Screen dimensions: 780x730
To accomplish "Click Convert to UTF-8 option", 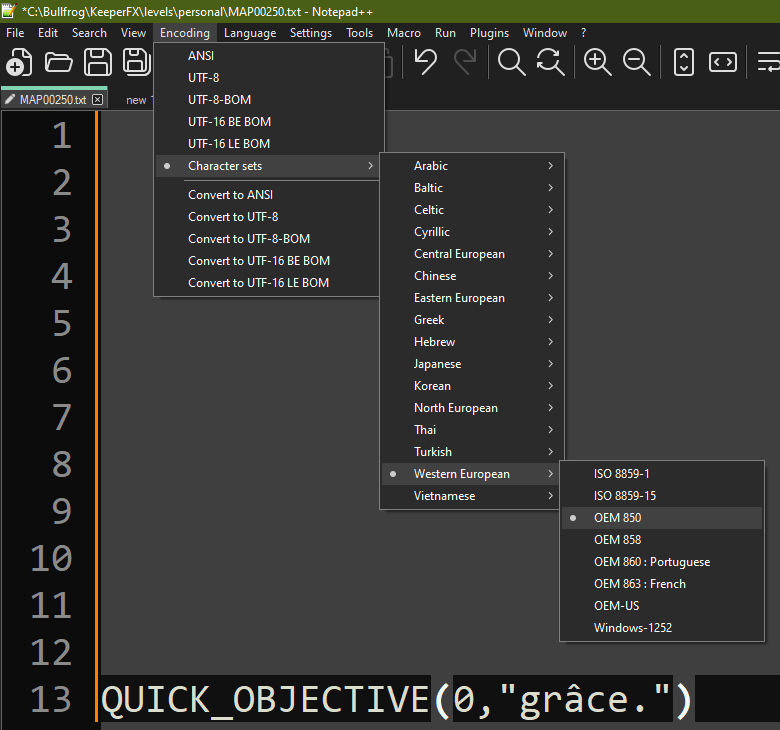I will click(x=233, y=217).
